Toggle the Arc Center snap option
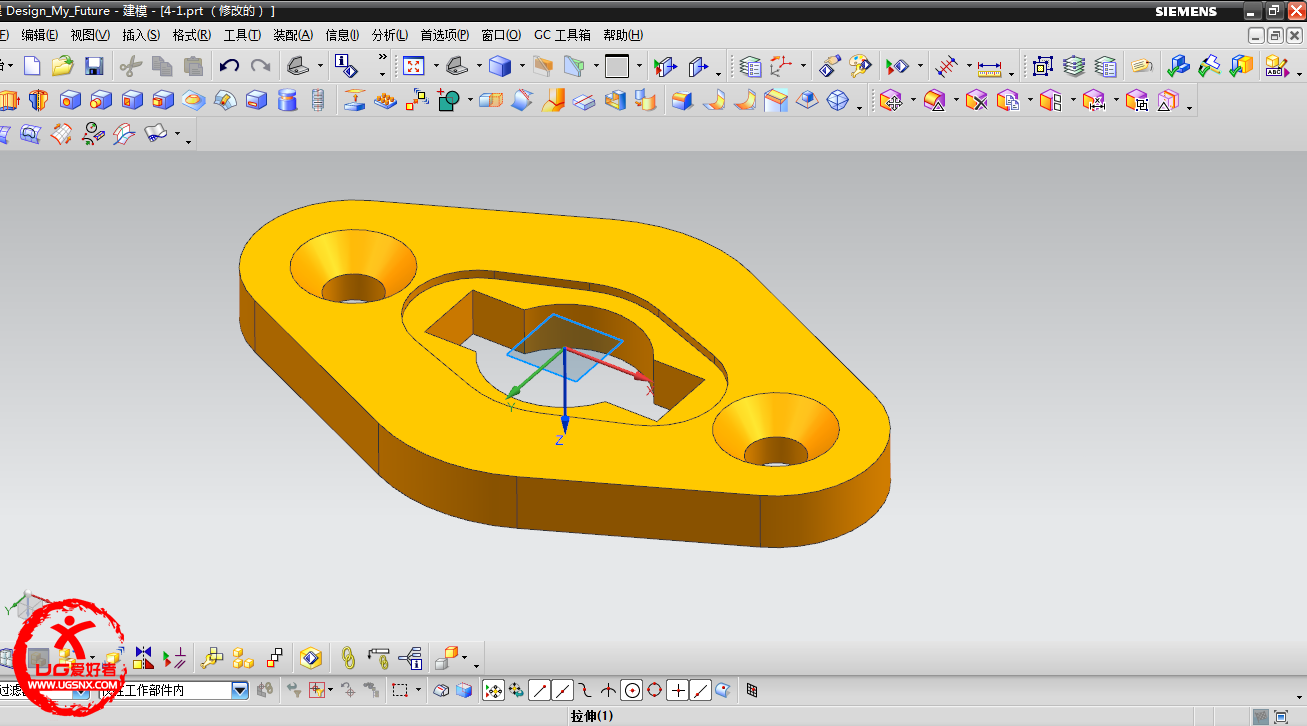Viewport: 1307px width, 726px height. click(631, 690)
